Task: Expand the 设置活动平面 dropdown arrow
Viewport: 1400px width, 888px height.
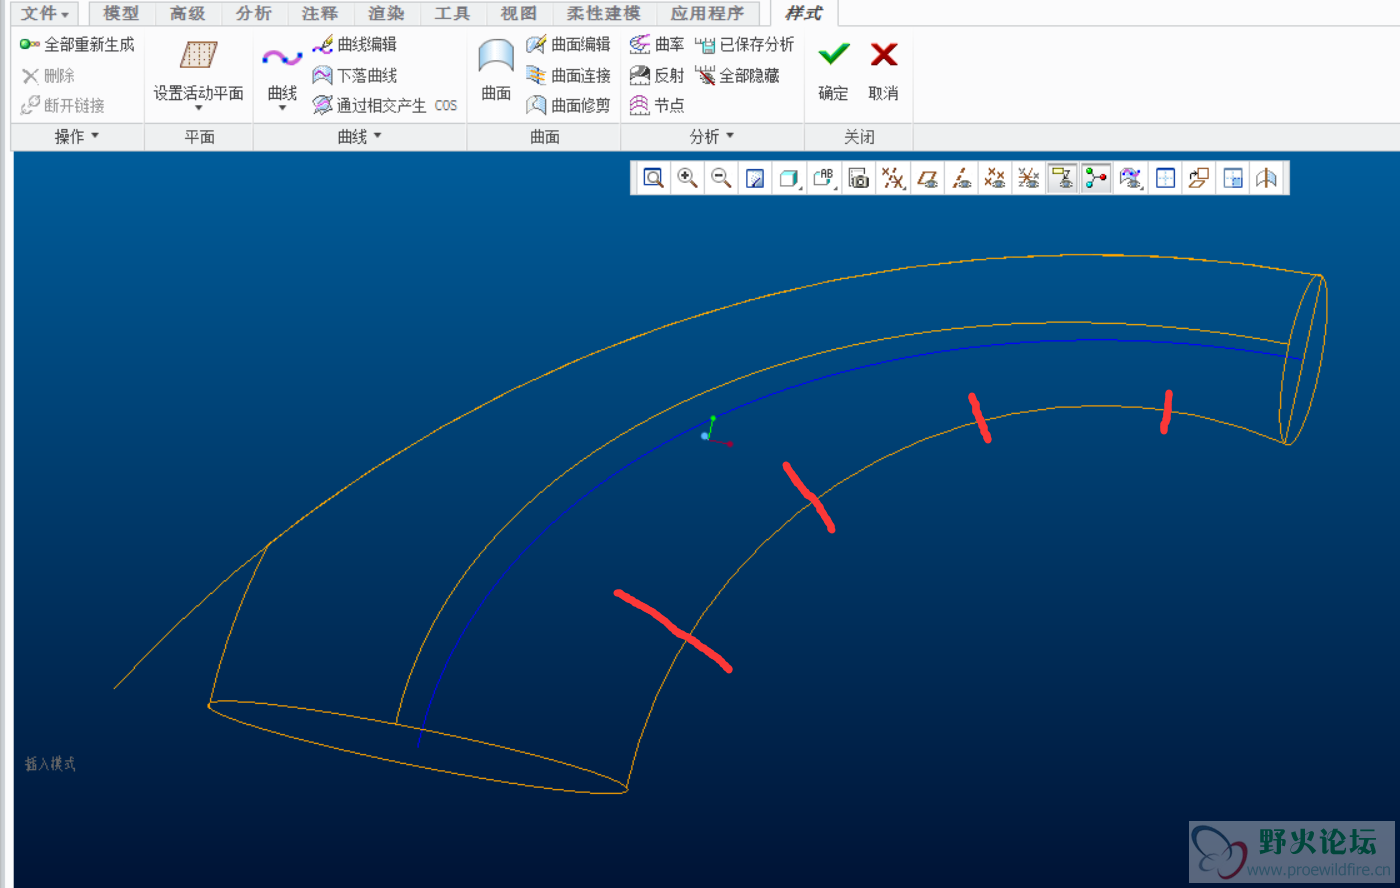Action: click(x=198, y=108)
